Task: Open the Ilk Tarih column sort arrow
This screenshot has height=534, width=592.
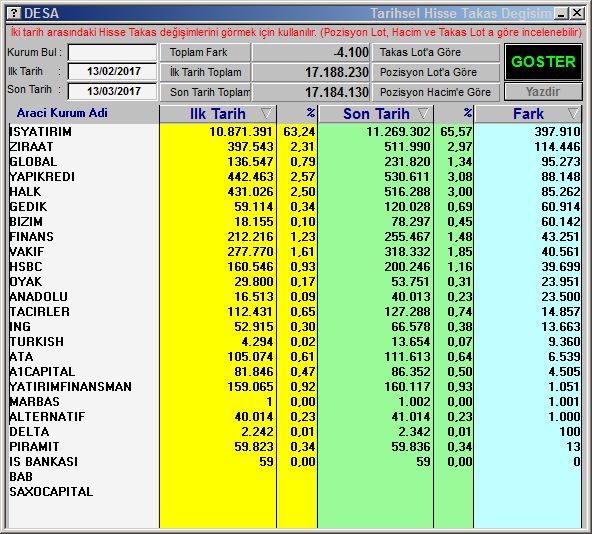Action: pos(266,113)
